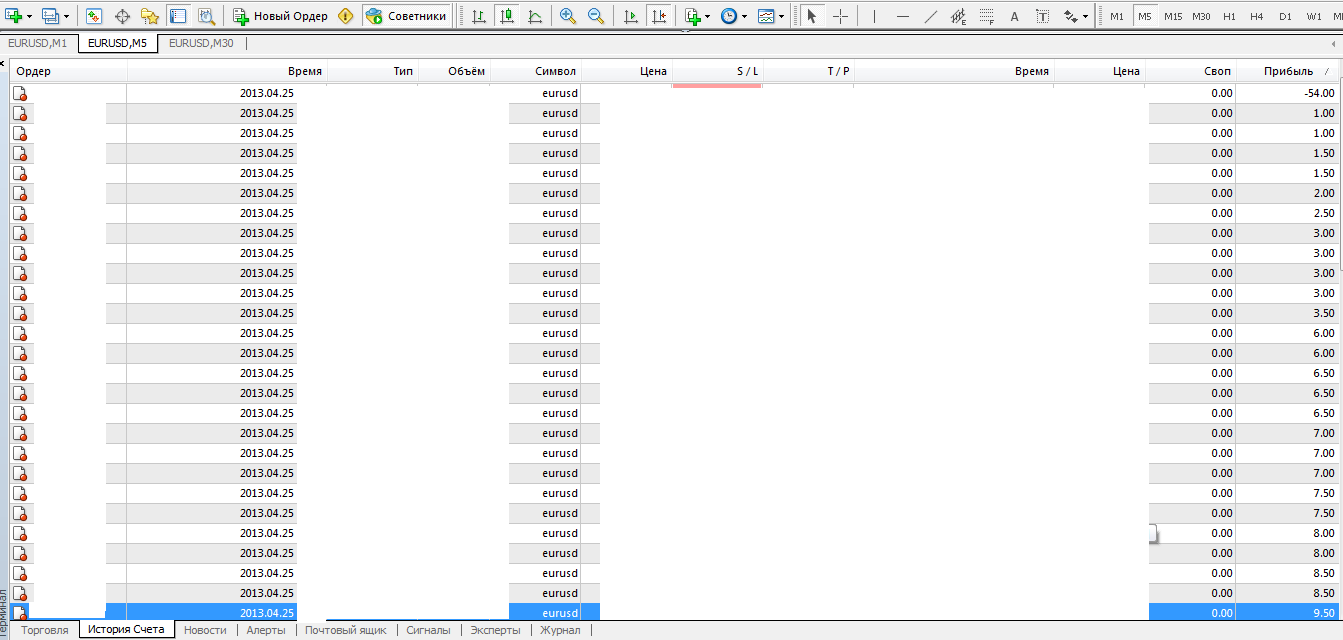Viewport: 1343px width, 640px height.
Task: Expand the Periods dropdown arrow
Action: coord(744,17)
